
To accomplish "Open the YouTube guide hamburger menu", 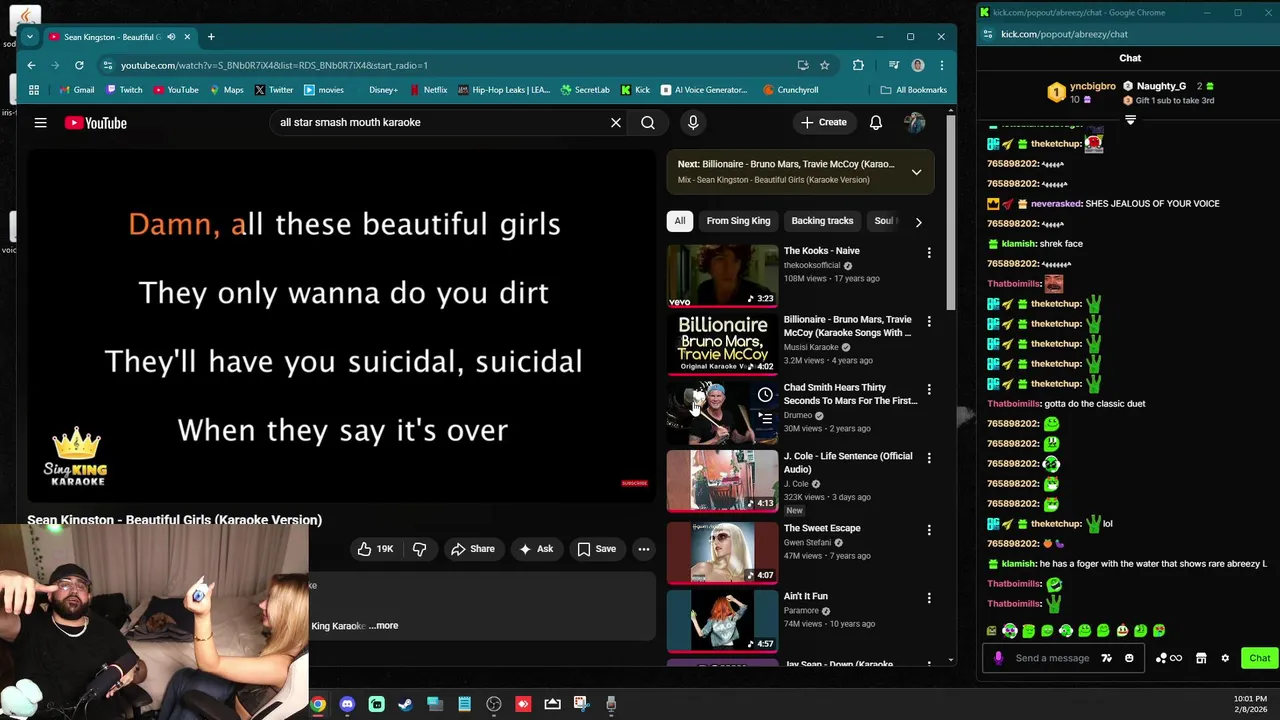I will click(x=40, y=123).
